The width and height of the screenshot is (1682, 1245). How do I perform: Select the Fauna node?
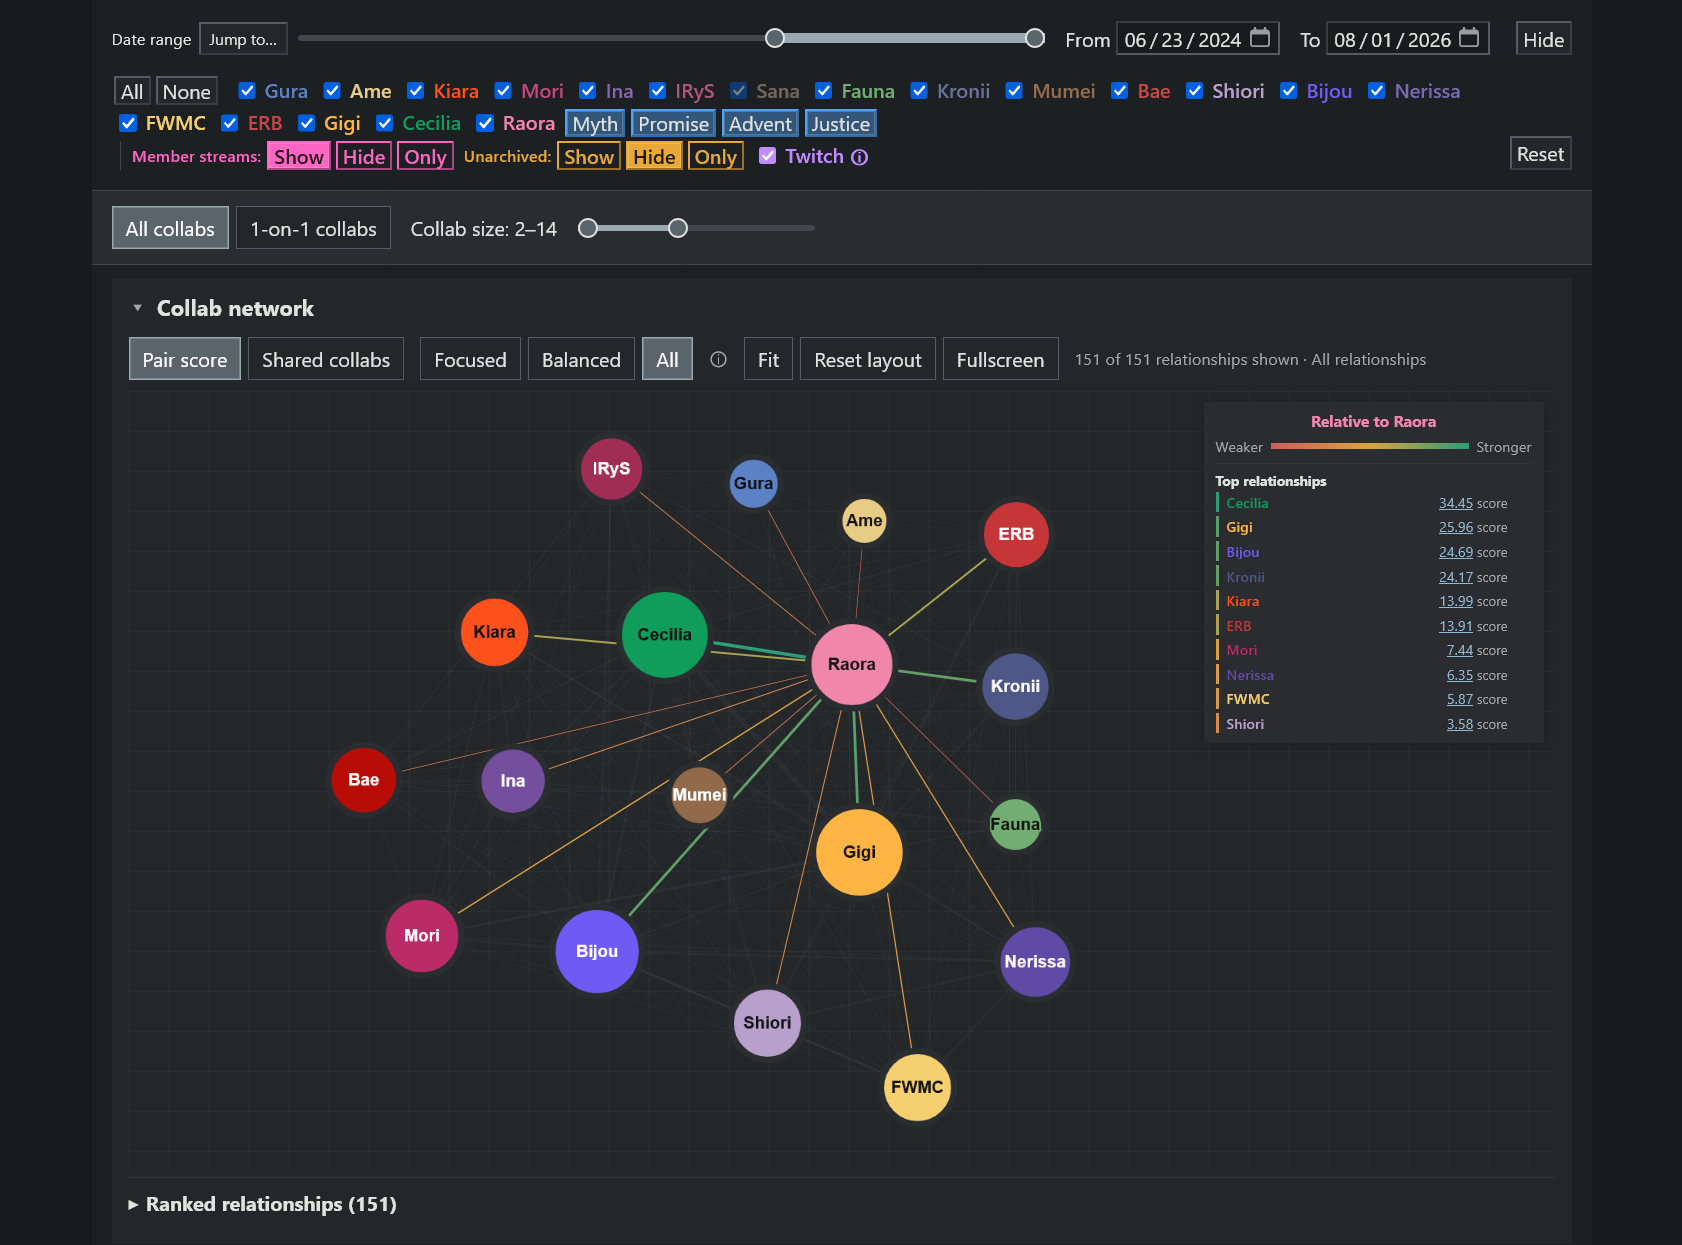[1015, 824]
